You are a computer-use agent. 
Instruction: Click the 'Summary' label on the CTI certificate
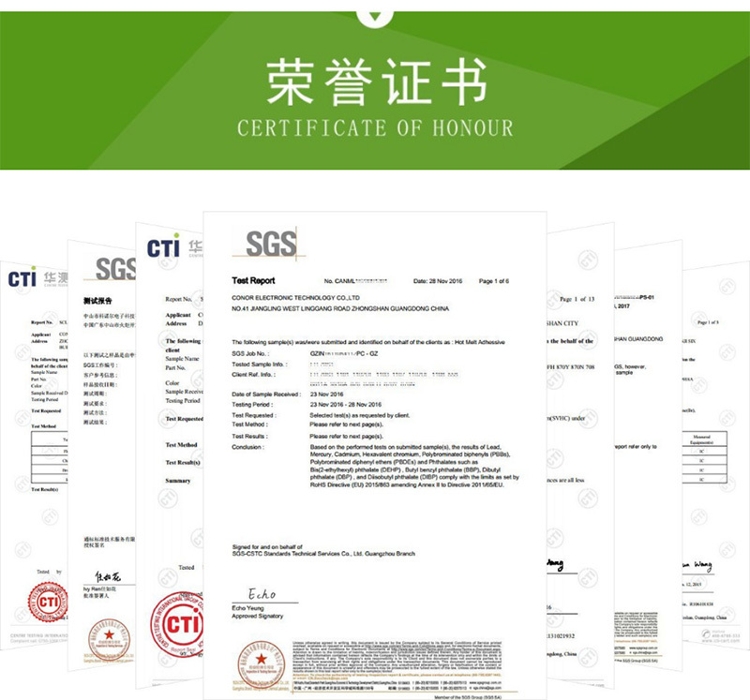(x=178, y=480)
